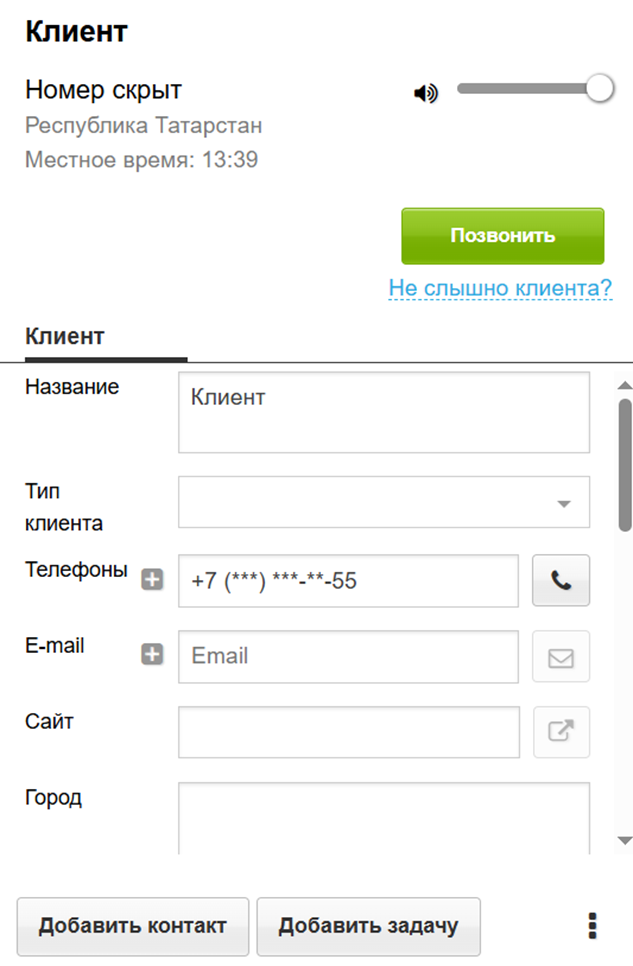Image resolution: width=633 pixels, height=966 pixels.
Task: Click the volume slider handle
Action: coord(599,89)
